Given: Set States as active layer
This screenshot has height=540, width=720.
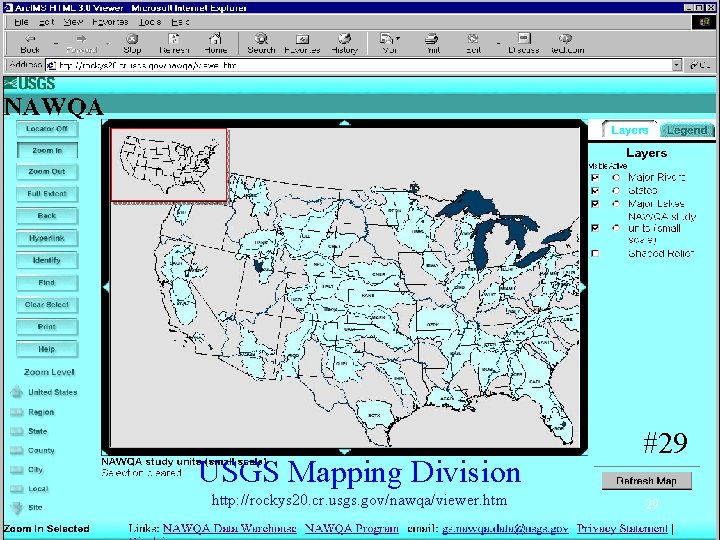Looking at the screenshot, I should [x=616, y=191].
